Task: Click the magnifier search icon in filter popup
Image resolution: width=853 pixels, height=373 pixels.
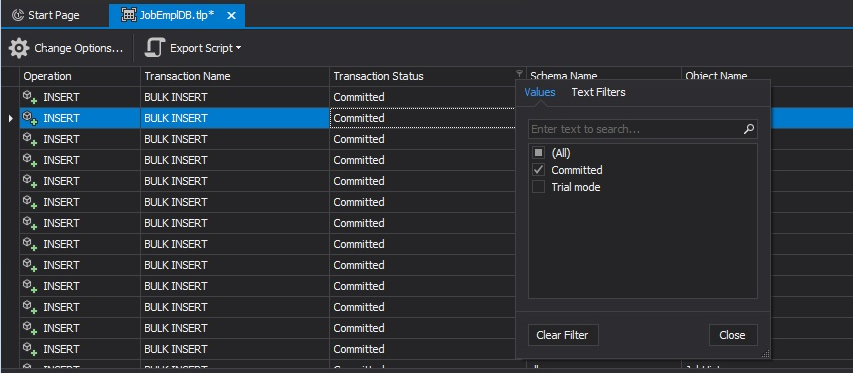Action: pyautogui.click(x=749, y=129)
